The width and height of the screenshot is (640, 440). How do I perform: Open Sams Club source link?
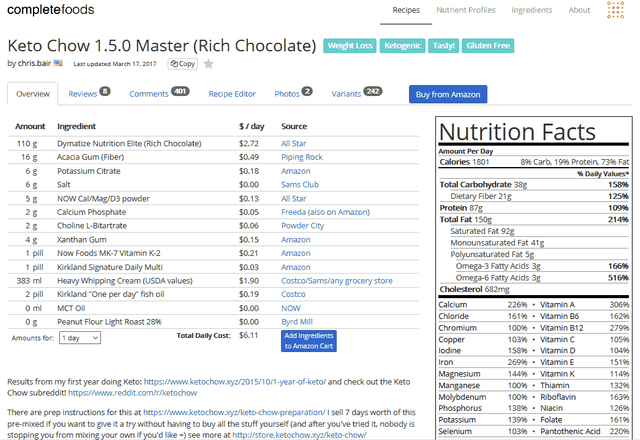(x=300, y=184)
